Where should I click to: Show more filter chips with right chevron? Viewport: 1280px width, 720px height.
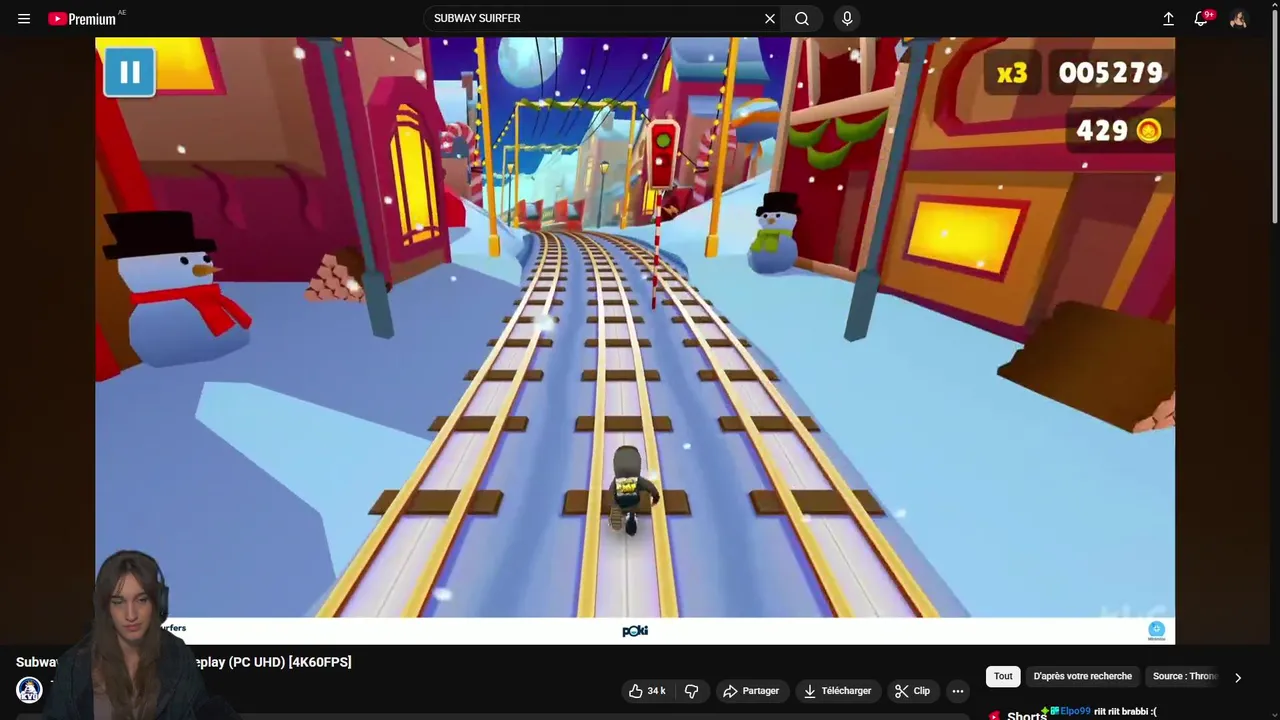click(1238, 677)
